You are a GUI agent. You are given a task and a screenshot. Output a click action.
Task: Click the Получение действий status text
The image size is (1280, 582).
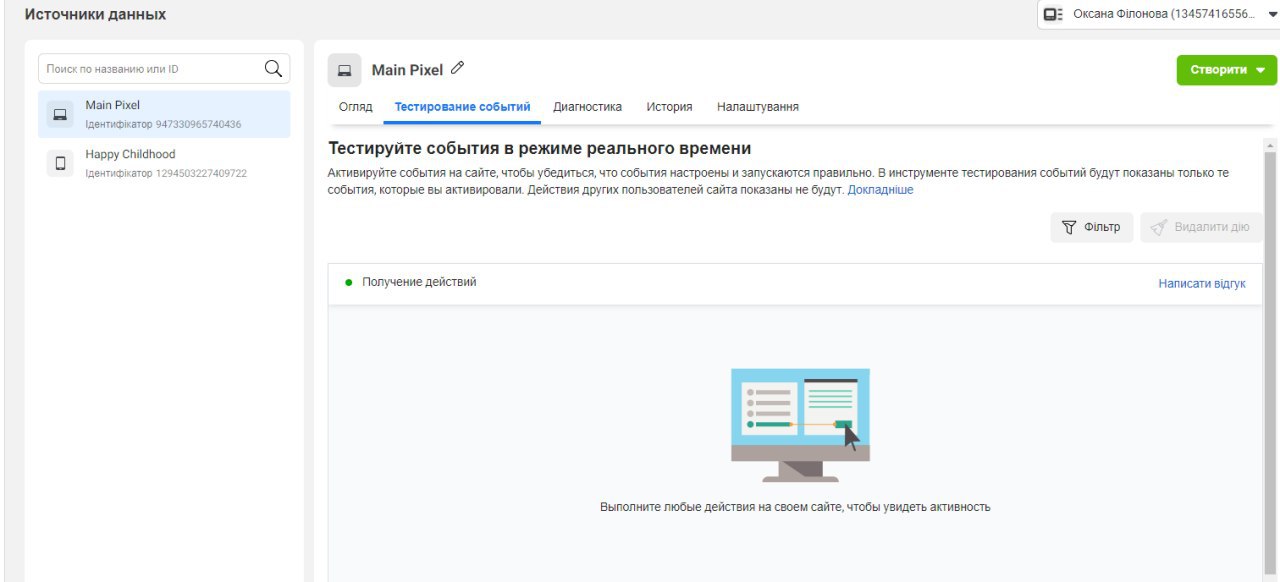(419, 282)
